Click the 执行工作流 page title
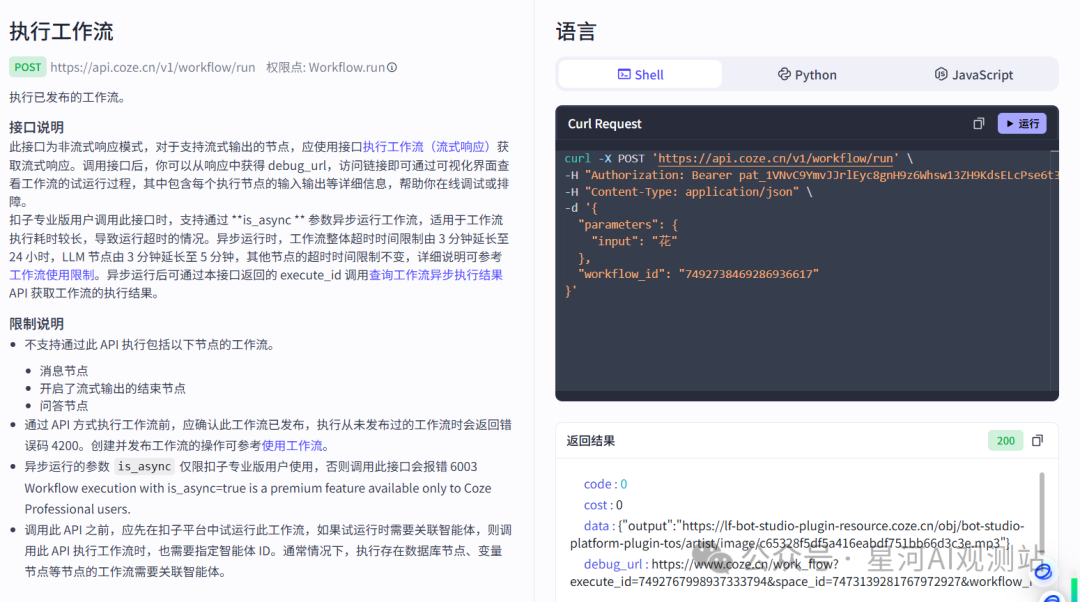Viewport: 1080px width, 602px height. point(61,32)
